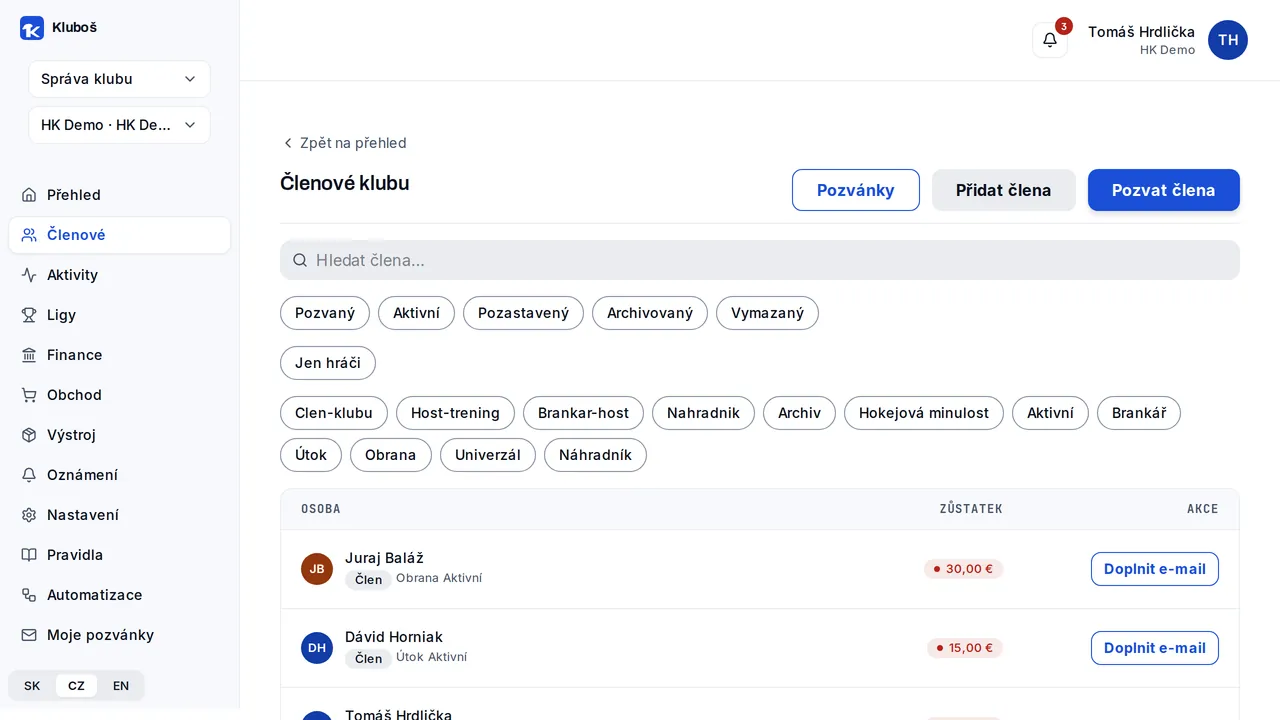Viewport: 1280px width, 720px height.
Task: Toggle the Archivovaný status filter
Action: point(650,313)
